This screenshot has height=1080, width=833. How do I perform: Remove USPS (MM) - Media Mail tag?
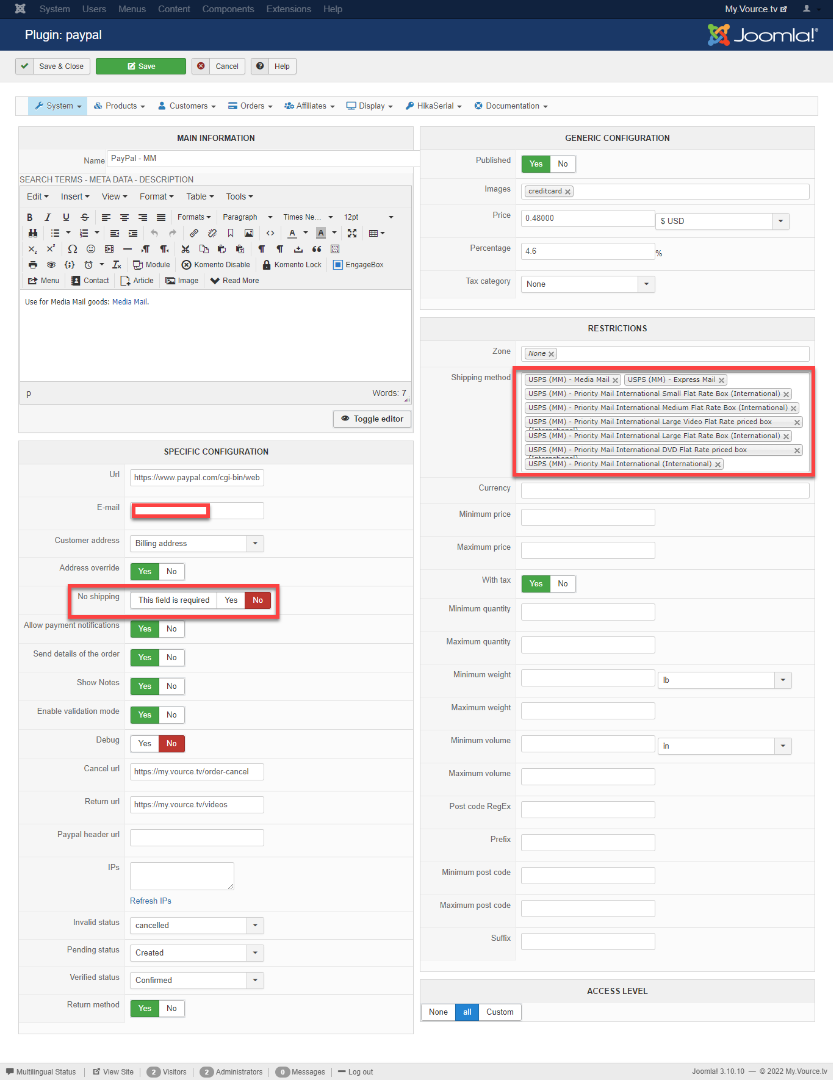coord(615,380)
